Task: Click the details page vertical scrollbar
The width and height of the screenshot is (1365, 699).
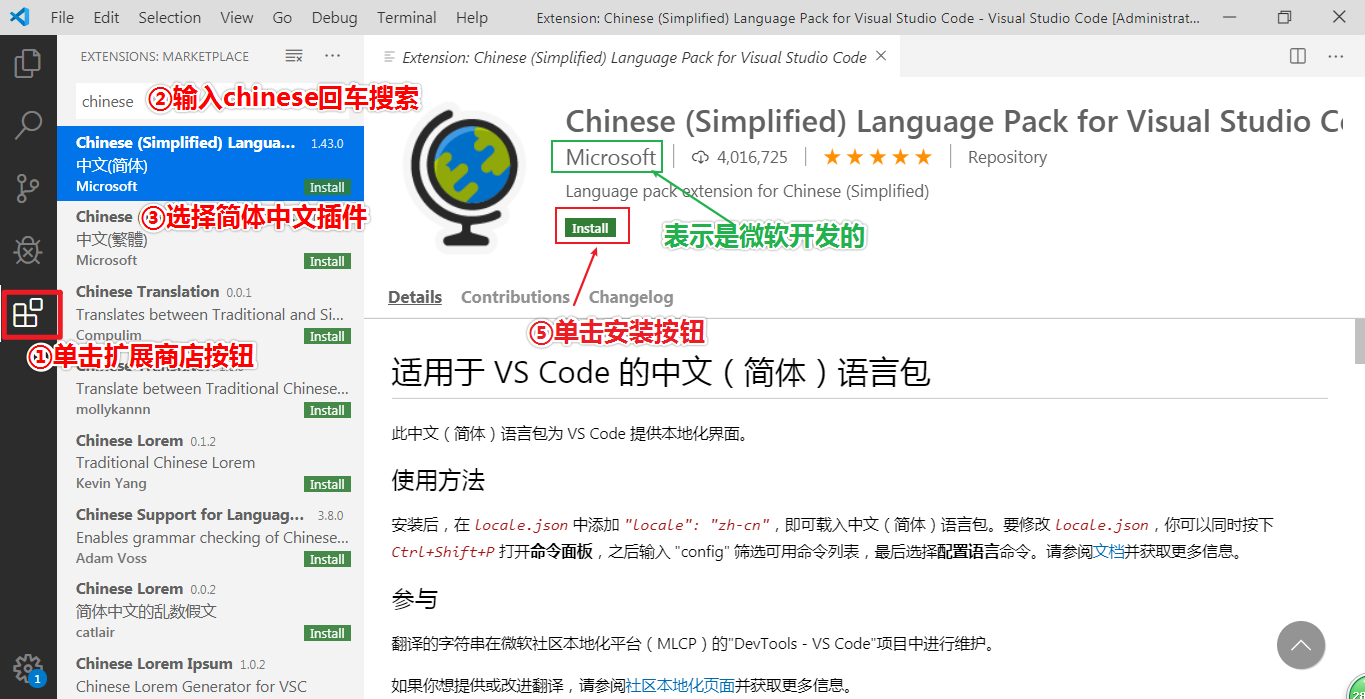Action: 1359,341
